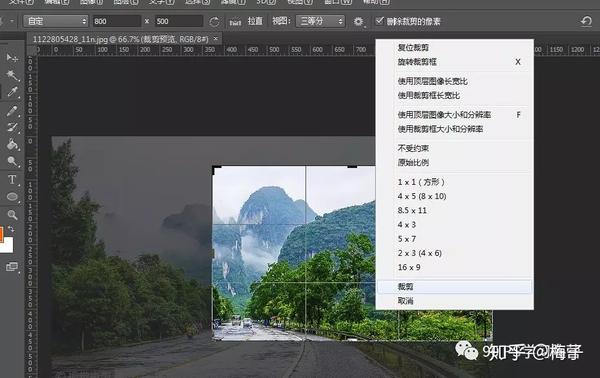Open the 自定 ratio preset dropdown
Image resolution: width=600 pixels, height=378 pixels.
(x=56, y=21)
